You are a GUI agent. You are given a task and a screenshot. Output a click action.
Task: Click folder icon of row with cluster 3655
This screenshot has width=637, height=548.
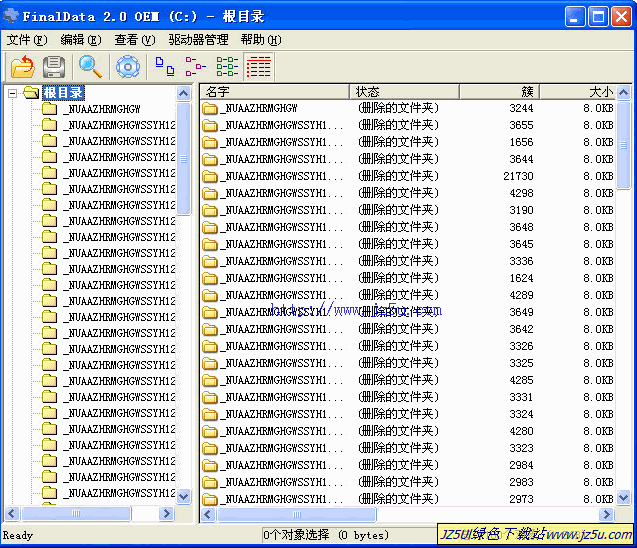coord(210,125)
